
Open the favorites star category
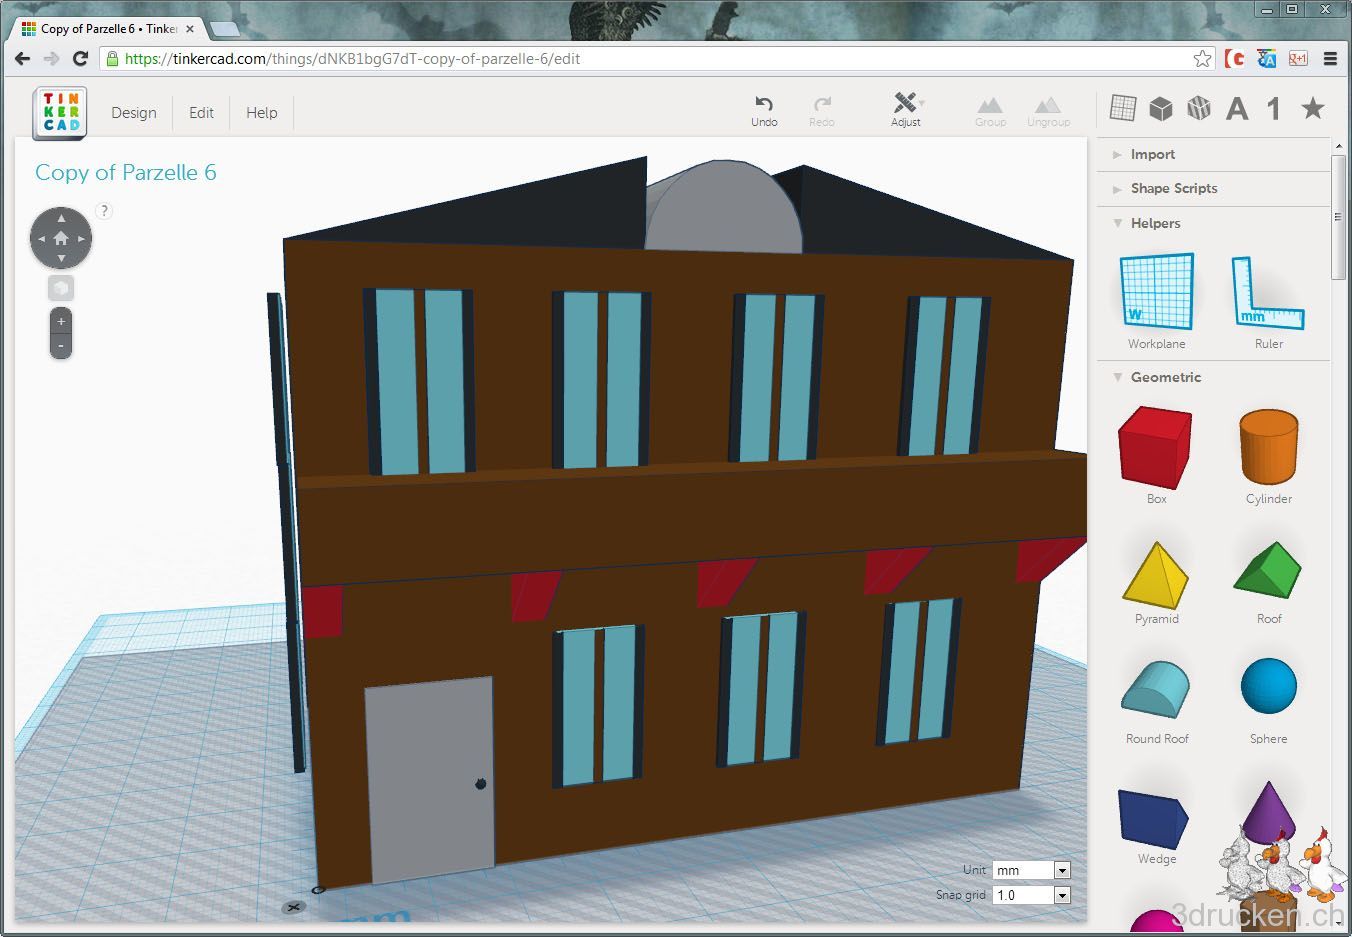tap(1313, 108)
